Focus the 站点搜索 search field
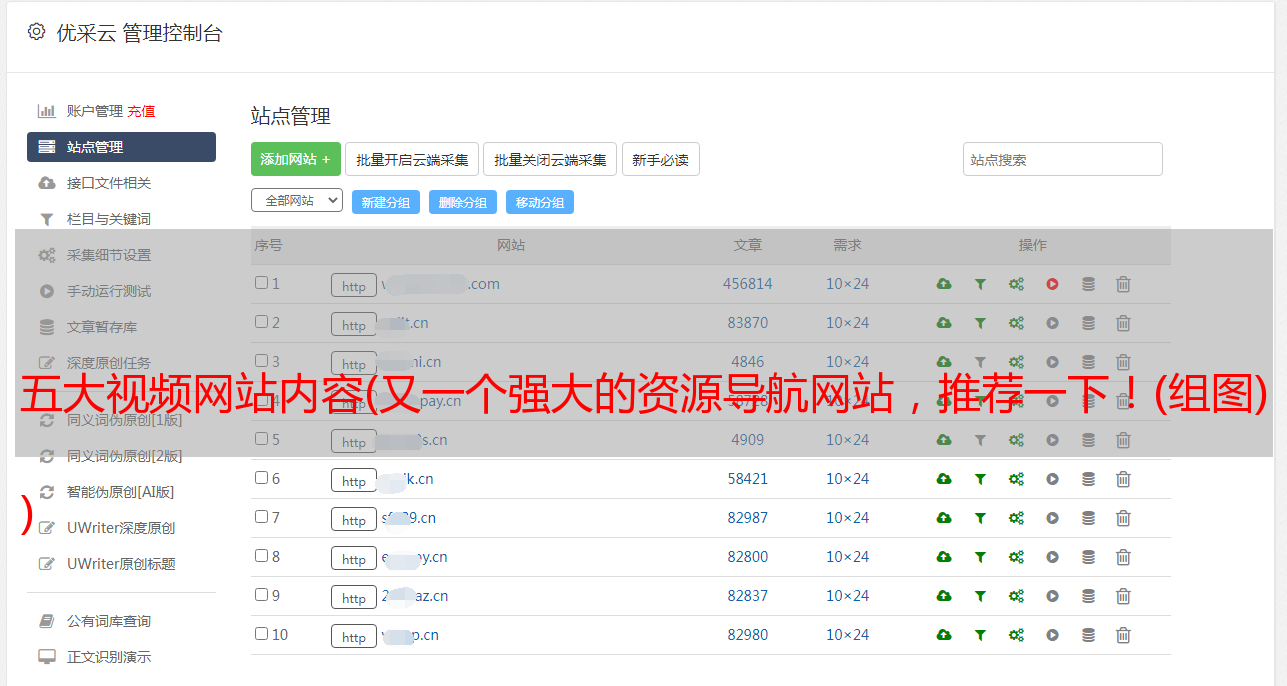The height and width of the screenshot is (686, 1287). [1063, 159]
